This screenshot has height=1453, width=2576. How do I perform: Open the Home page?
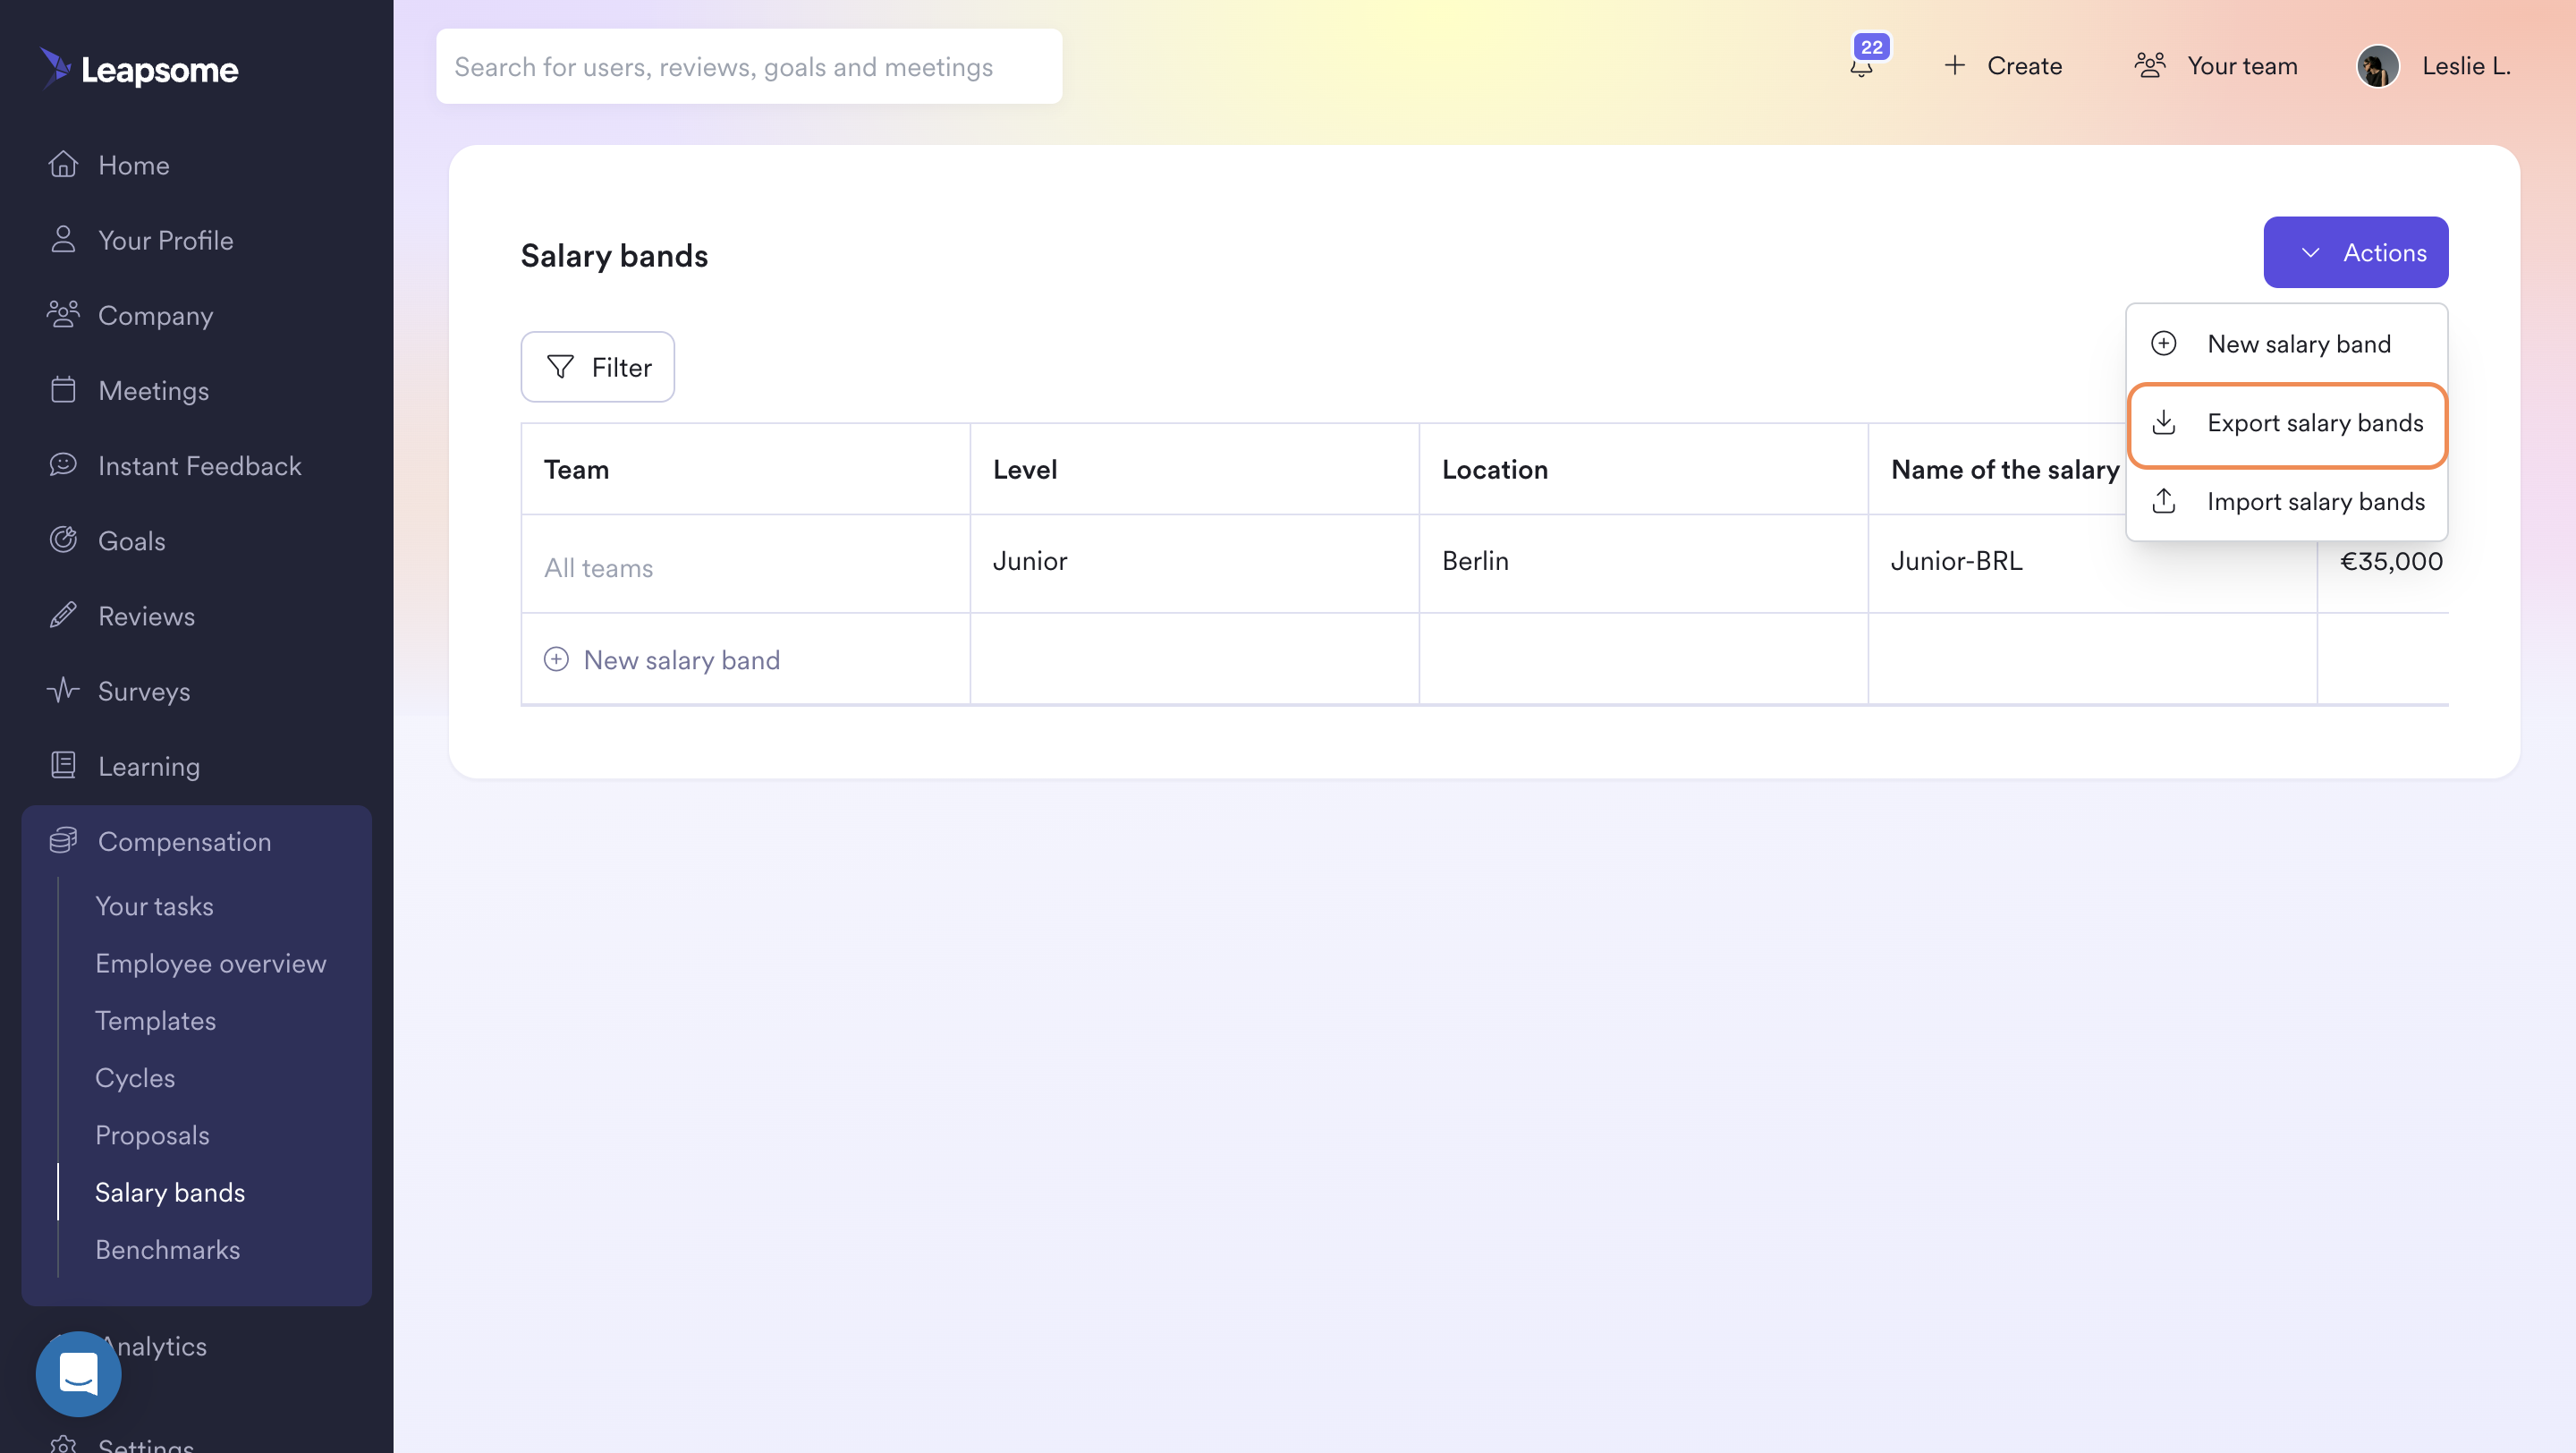134,165
